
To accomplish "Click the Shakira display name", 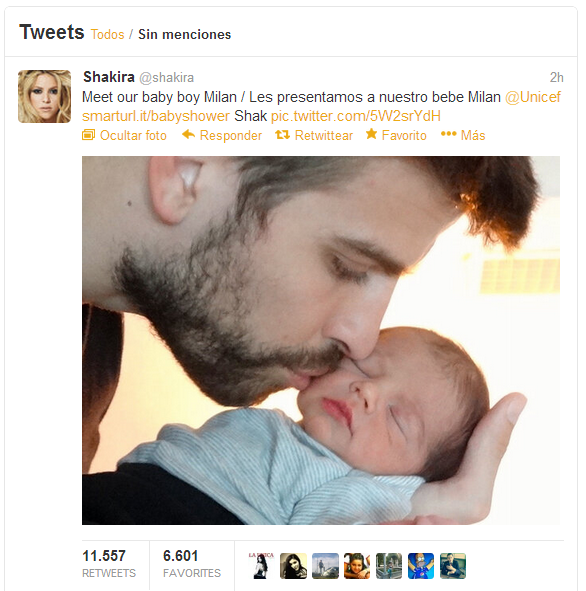I will [x=109, y=77].
